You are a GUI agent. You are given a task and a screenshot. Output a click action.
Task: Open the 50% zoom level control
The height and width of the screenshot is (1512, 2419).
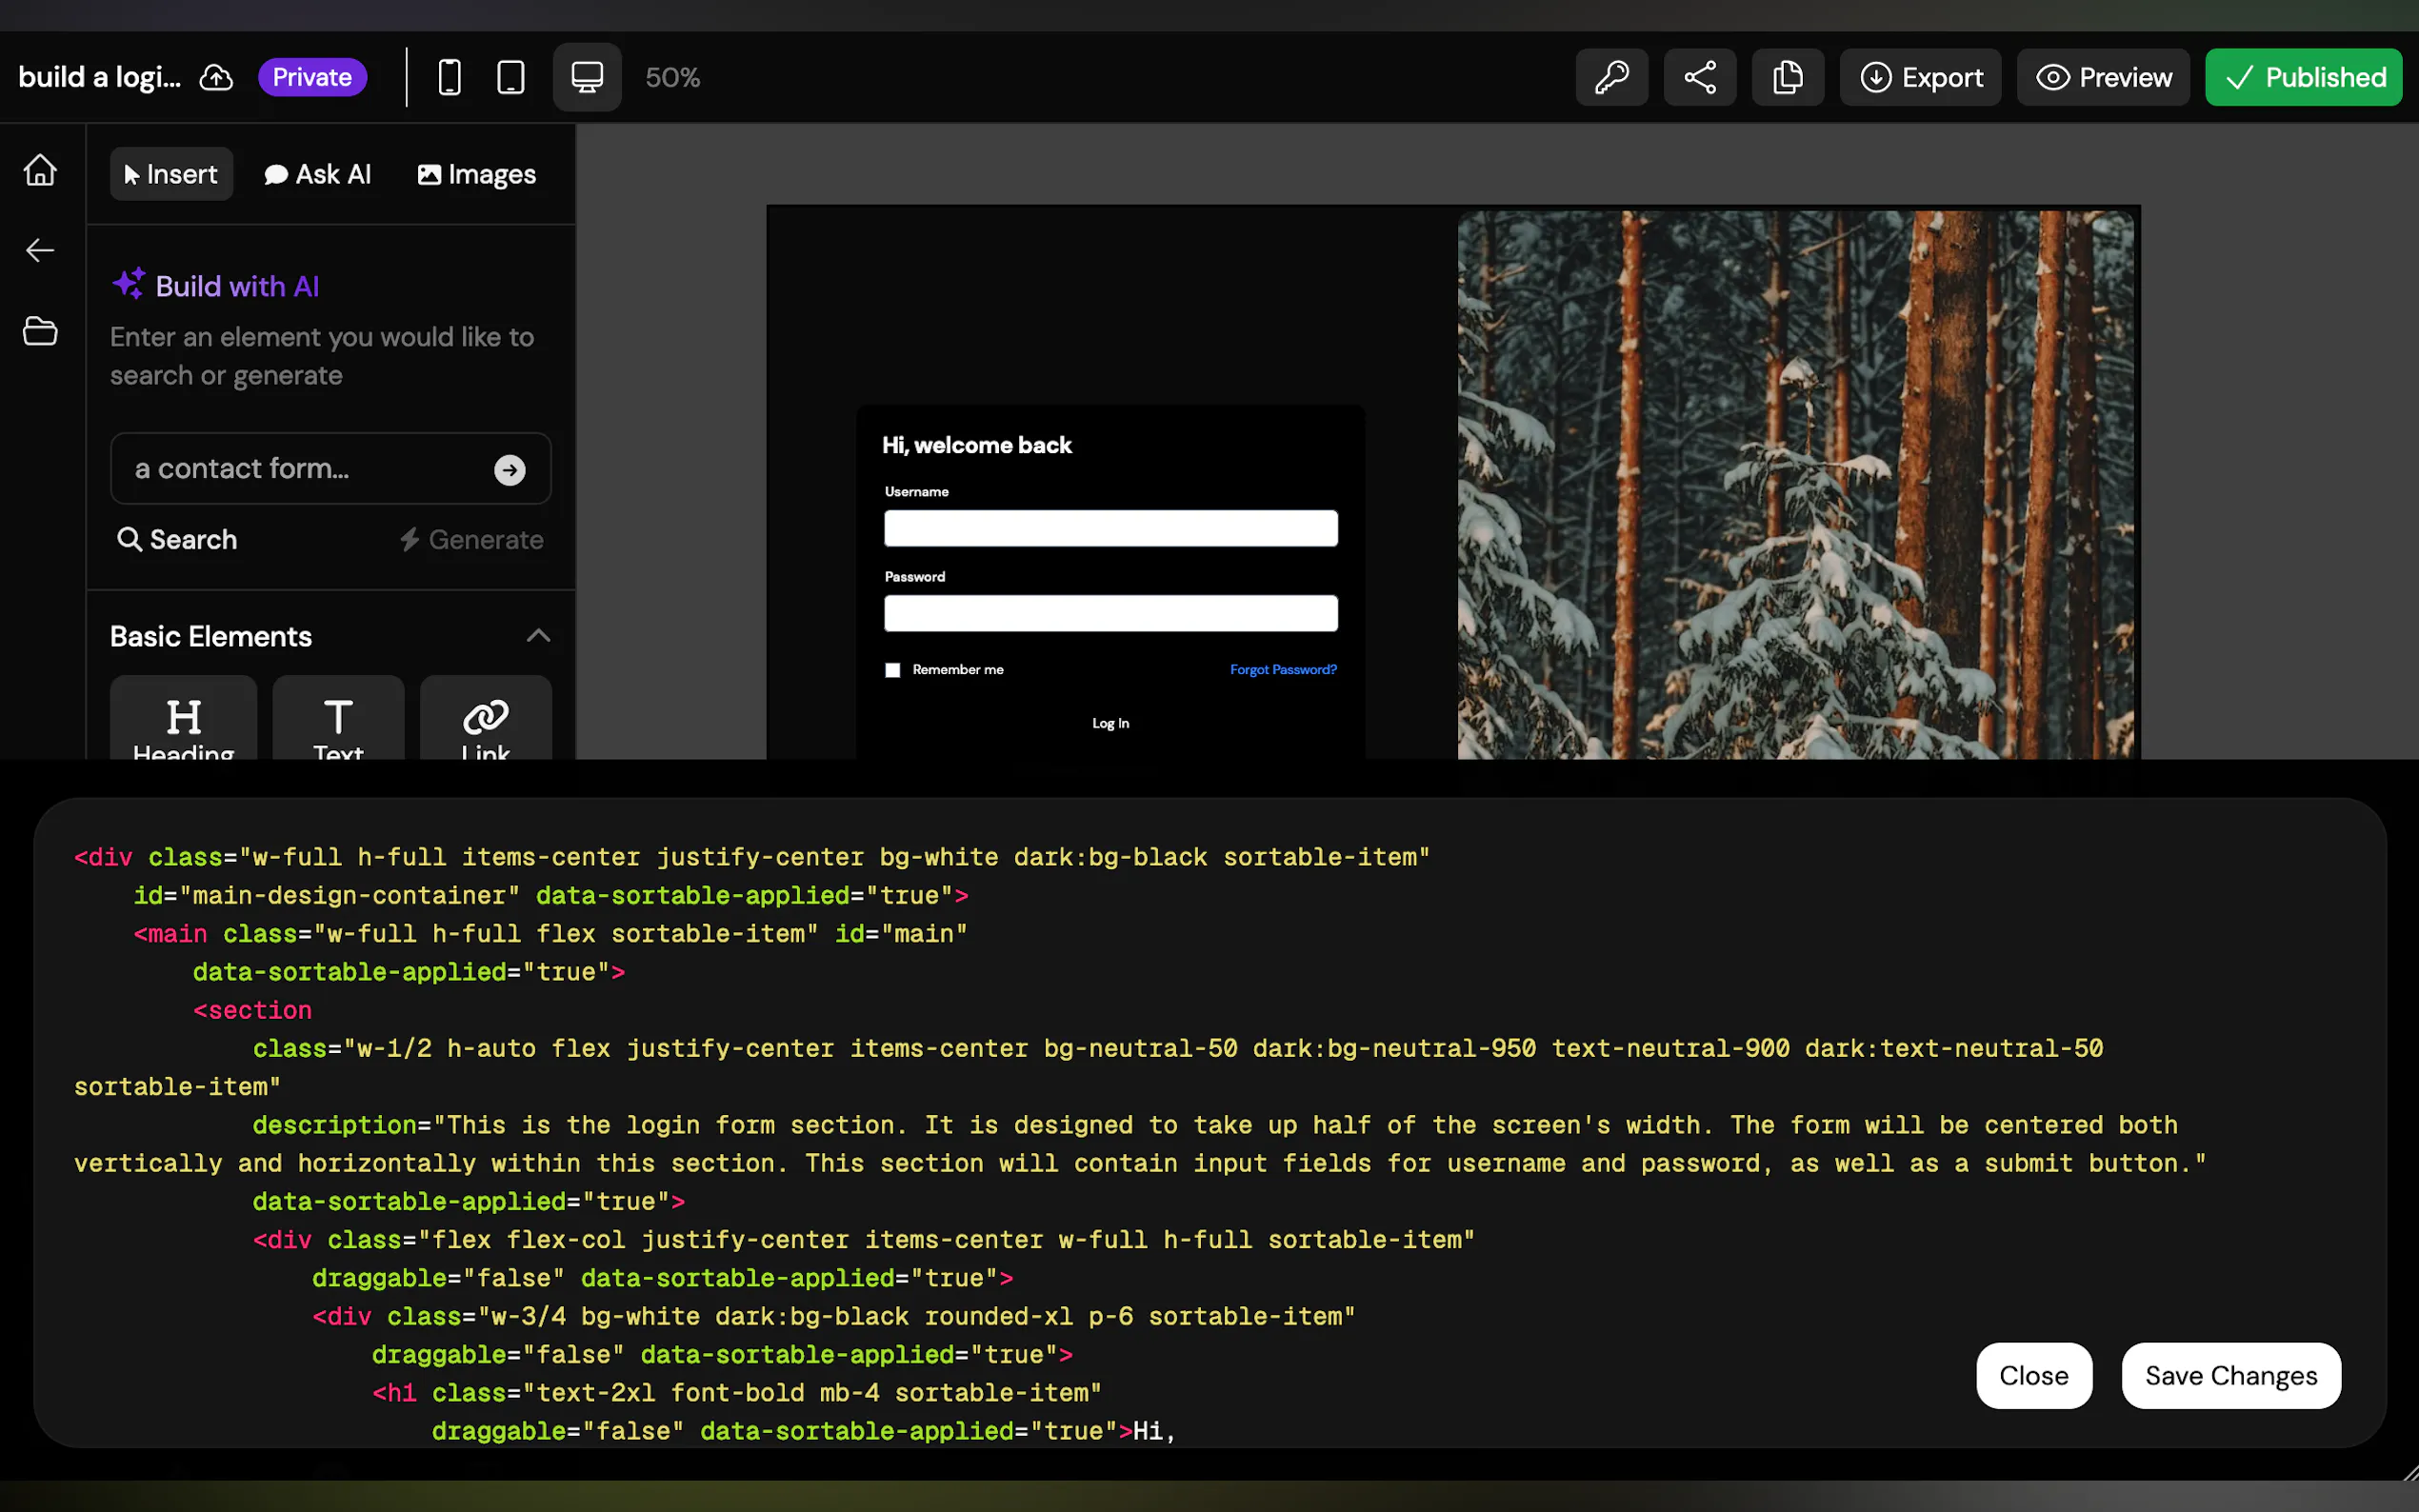(x=672, y=77)
